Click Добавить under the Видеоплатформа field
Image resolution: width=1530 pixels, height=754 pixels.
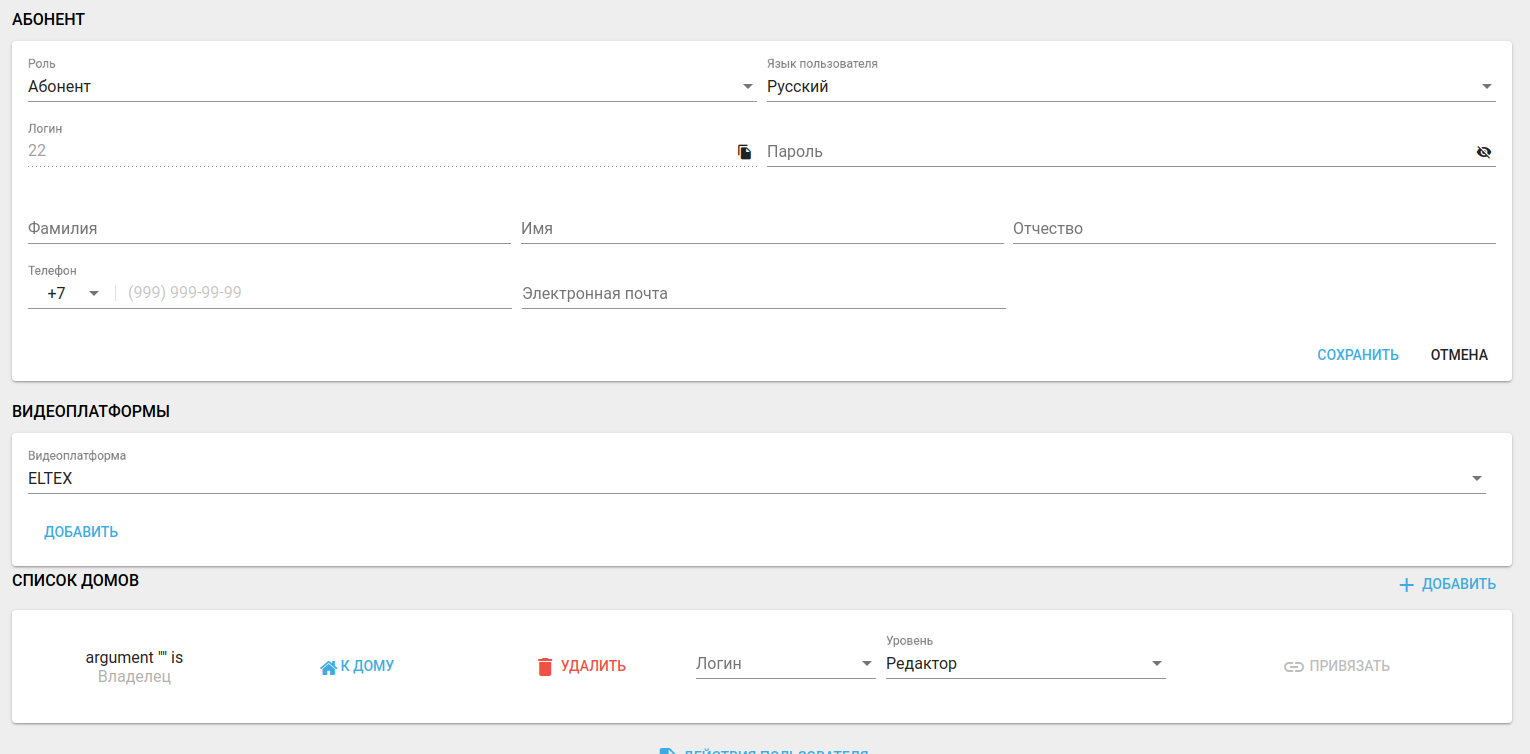point(81,532)
